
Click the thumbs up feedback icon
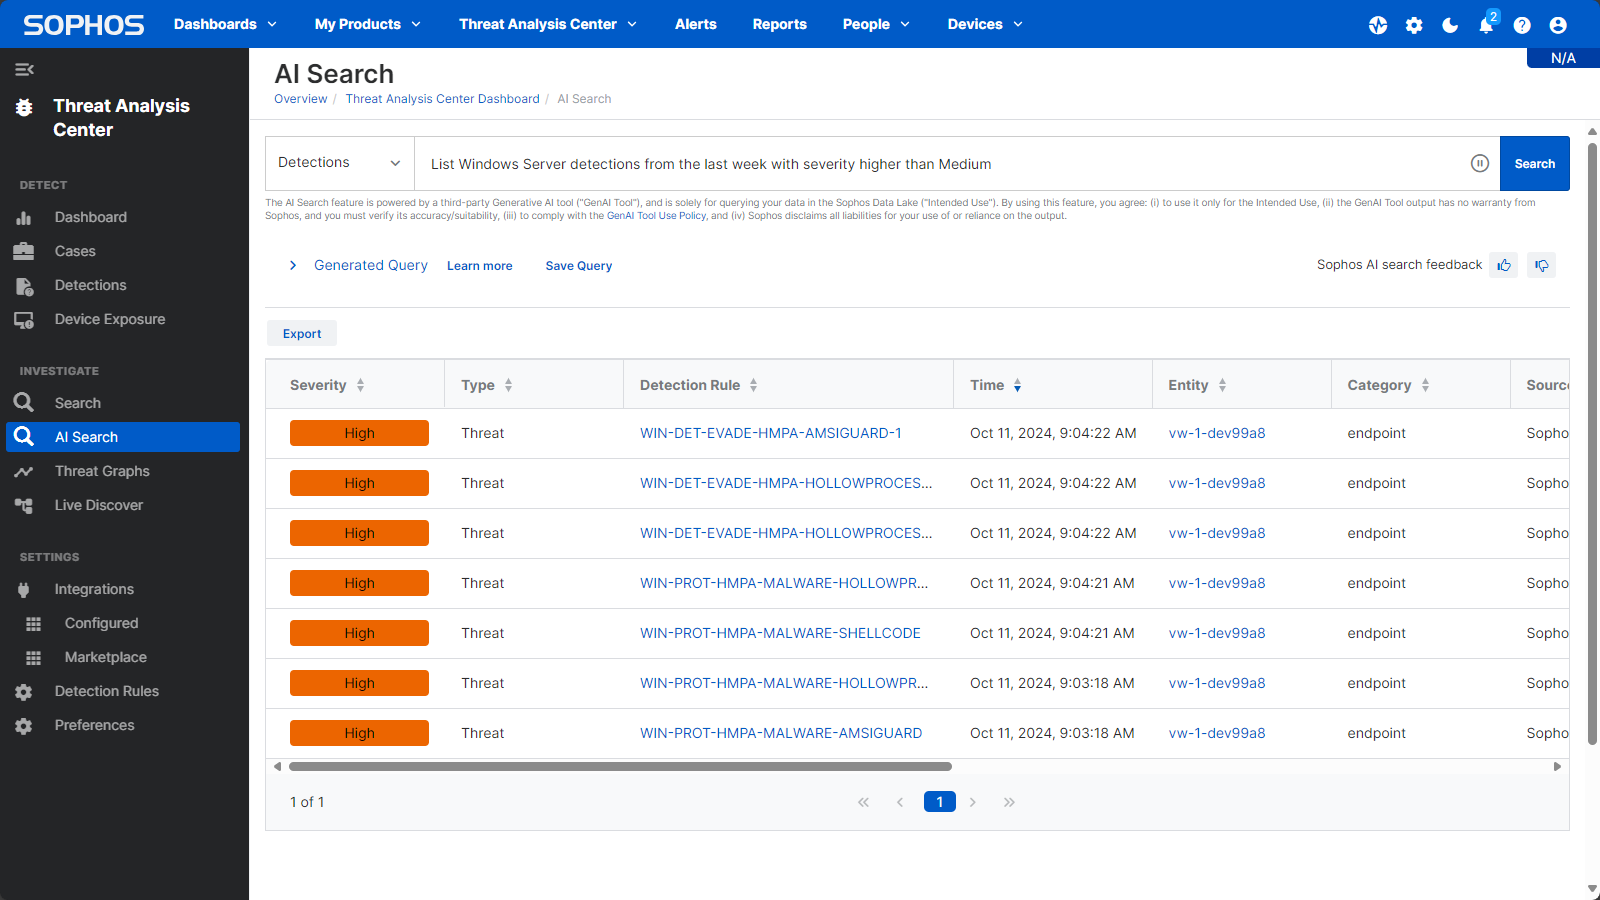pos(1503,265)
